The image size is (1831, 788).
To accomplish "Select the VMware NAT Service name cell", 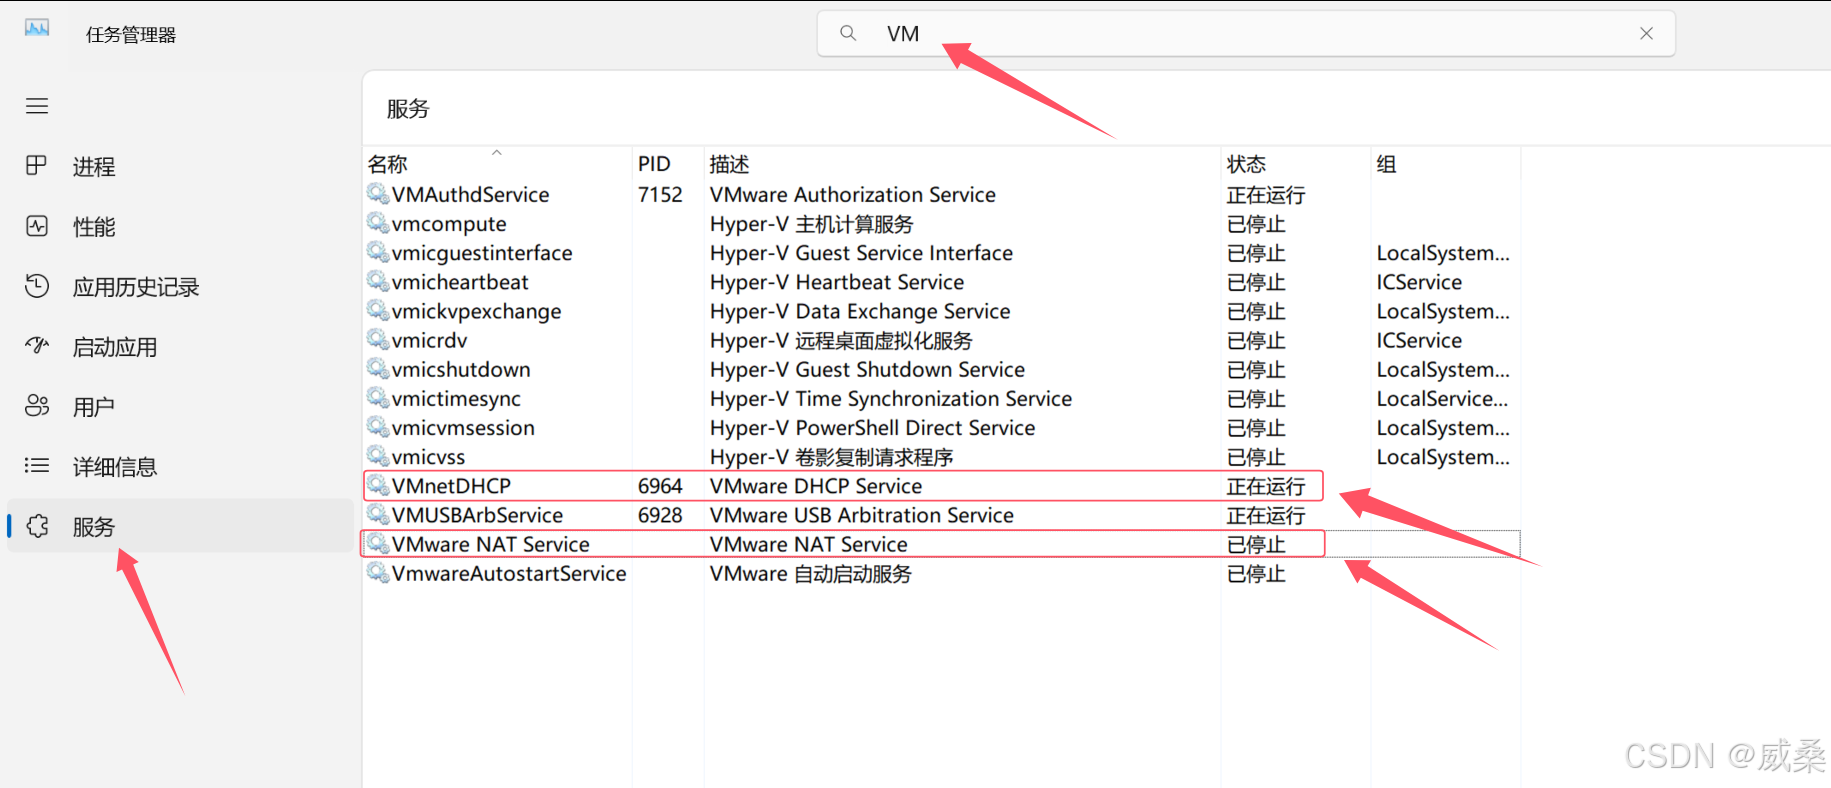I will [x=491, y=543].
